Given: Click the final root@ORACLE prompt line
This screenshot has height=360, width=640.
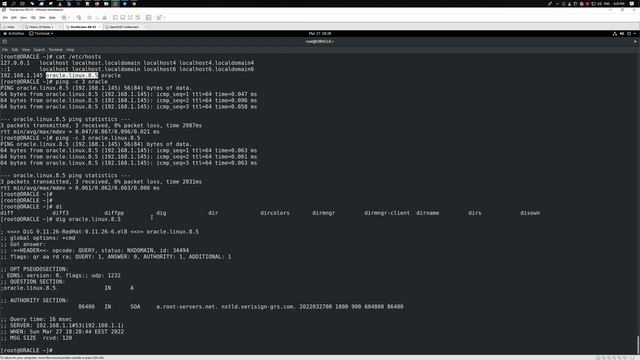Looking at the screenshot, I should pyautogui.click(x=26, y=351).
